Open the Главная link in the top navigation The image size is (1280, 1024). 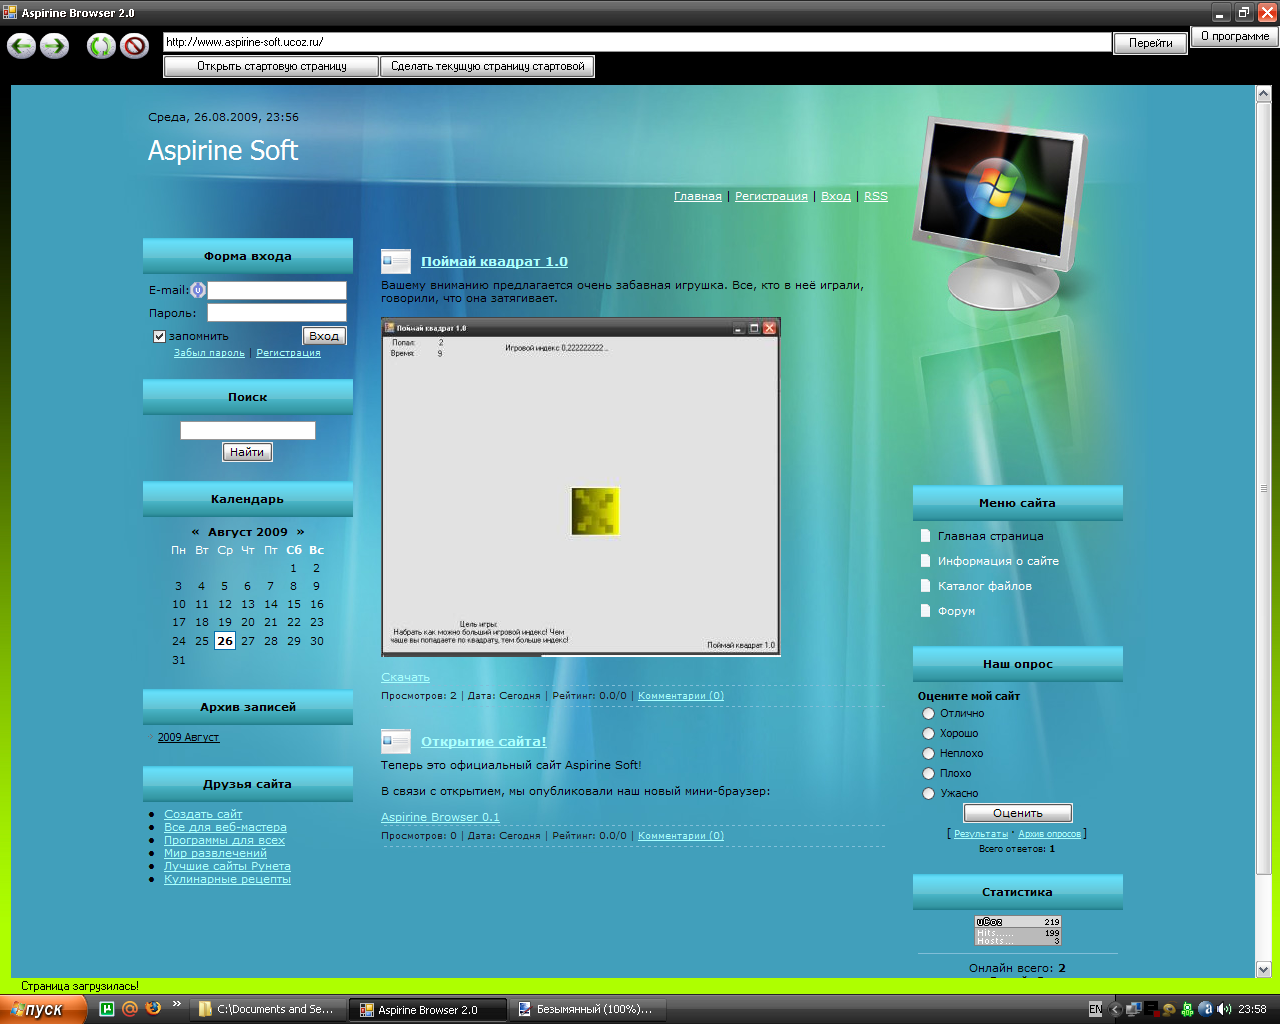pyautogui.click(x=698, y=196)
